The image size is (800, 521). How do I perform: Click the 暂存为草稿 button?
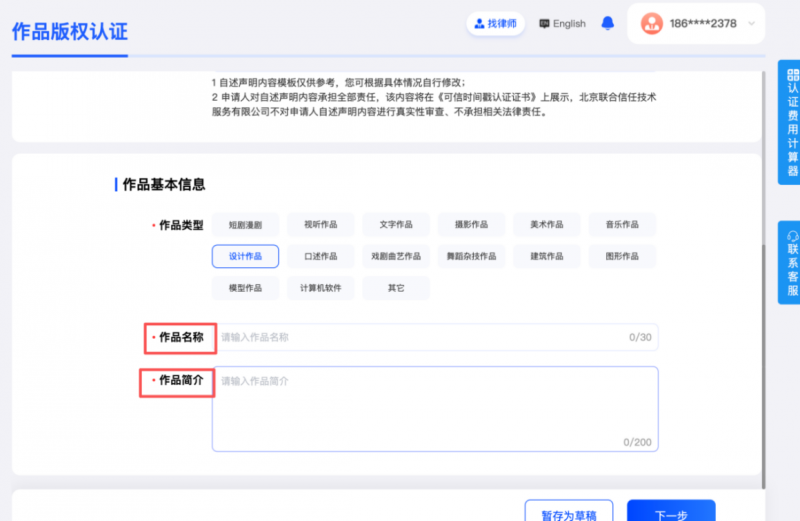click(x=569, y=514)
